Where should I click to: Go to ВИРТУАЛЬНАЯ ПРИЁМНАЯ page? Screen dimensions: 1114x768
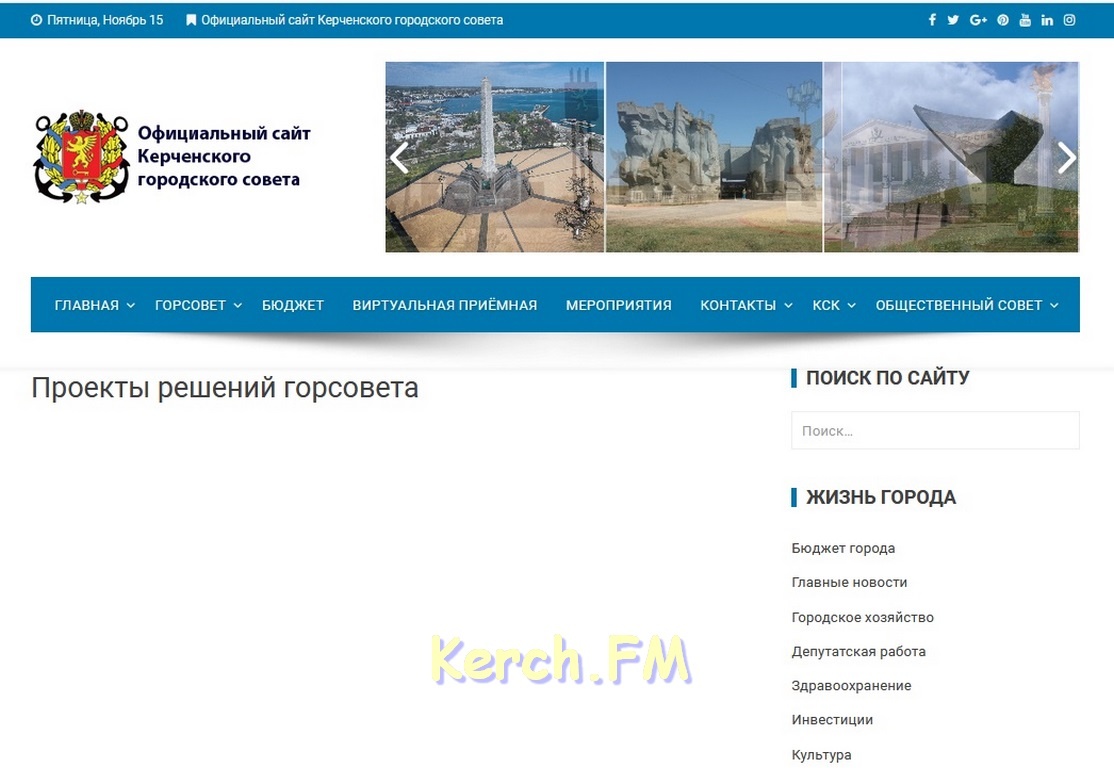pos(444,305)
